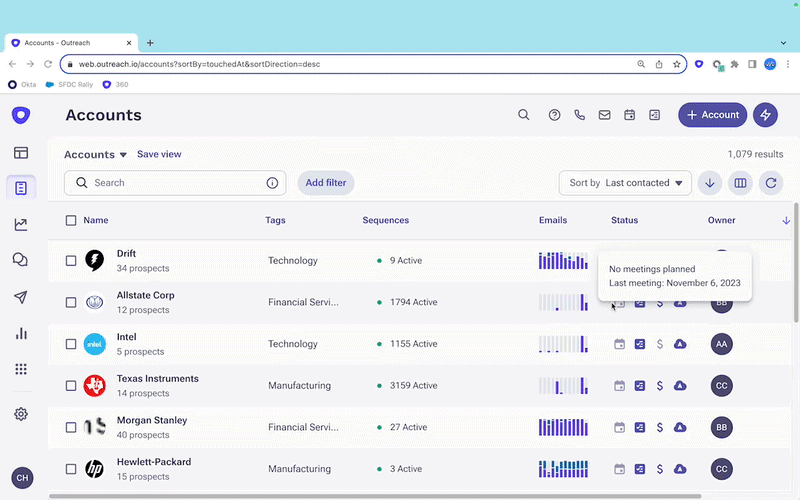Image resolution: width=800 pixels, height=500 pixels.
Task: Open the Sort by Last contacted dropdown
Action: coord(625,183)
